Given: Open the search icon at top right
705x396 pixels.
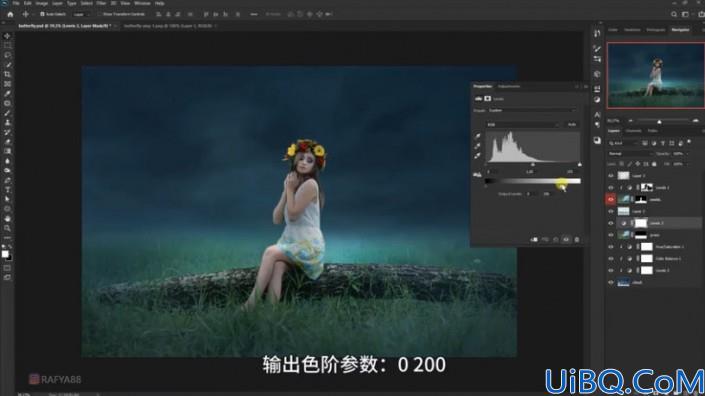Looking at the screenshot, I should 674,14.
